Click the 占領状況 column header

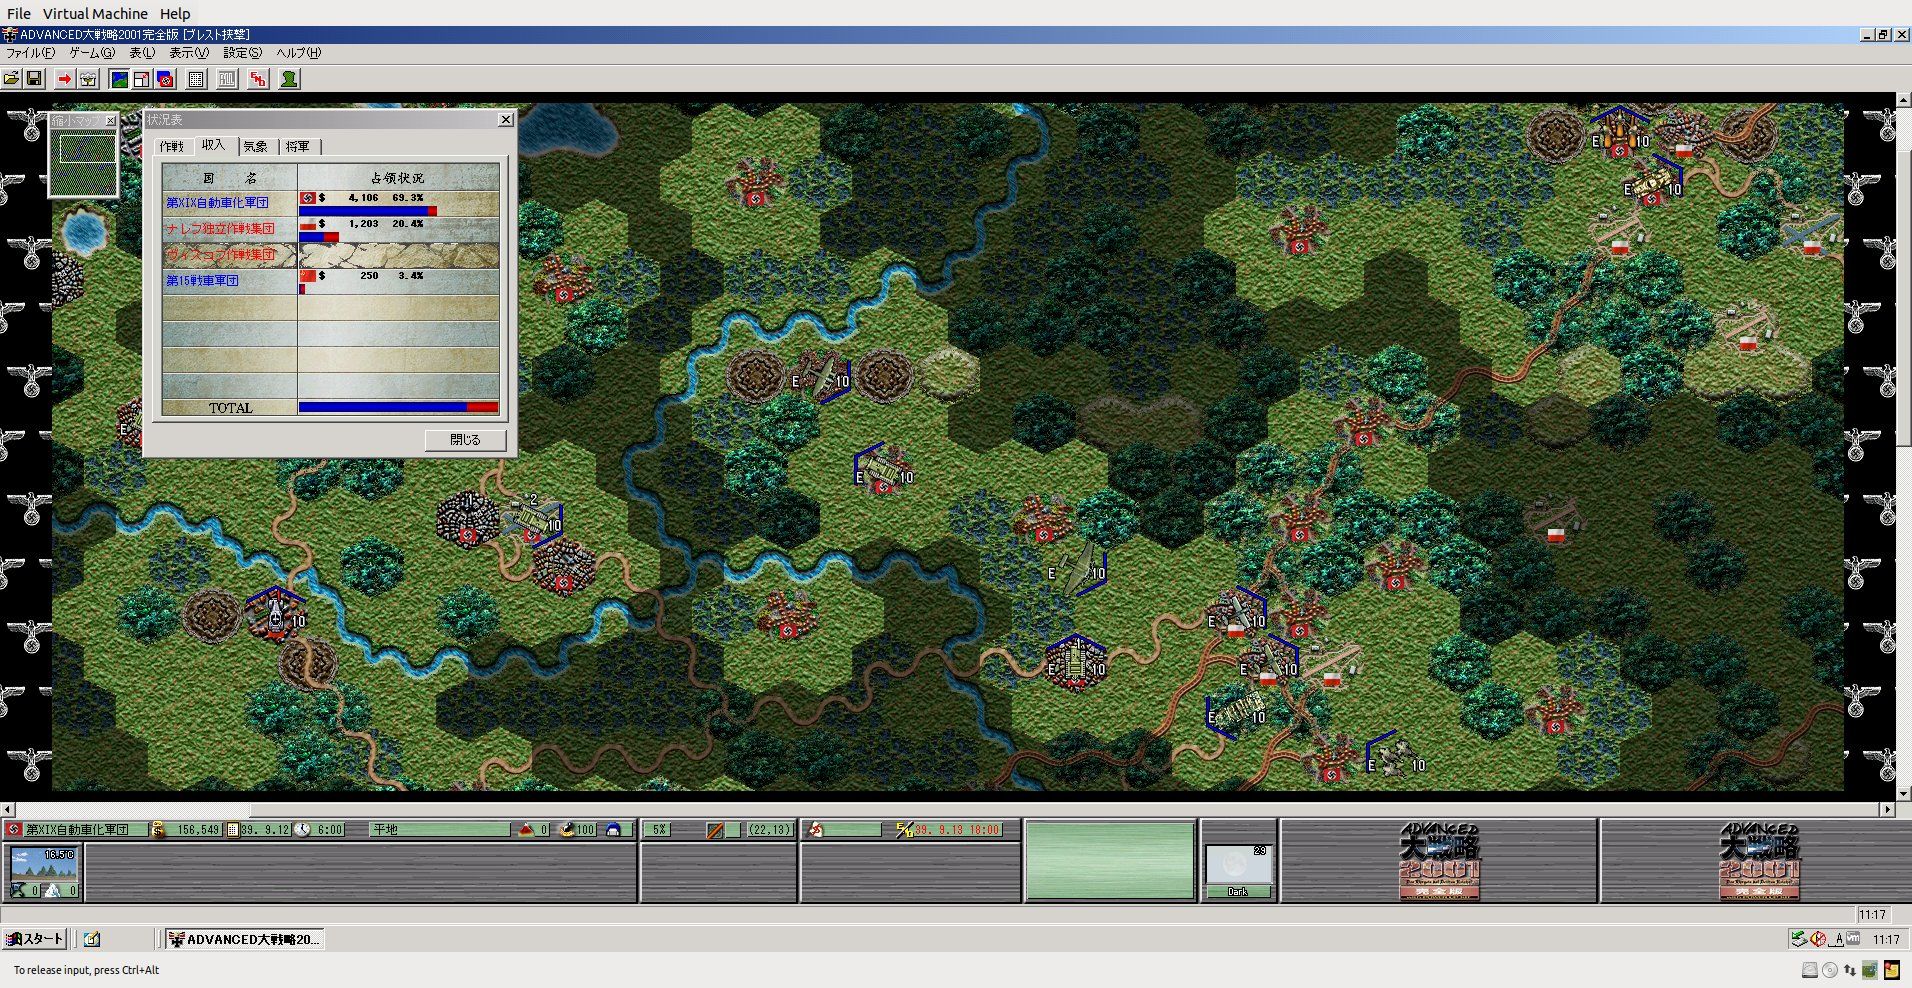(x=398, y=178)
